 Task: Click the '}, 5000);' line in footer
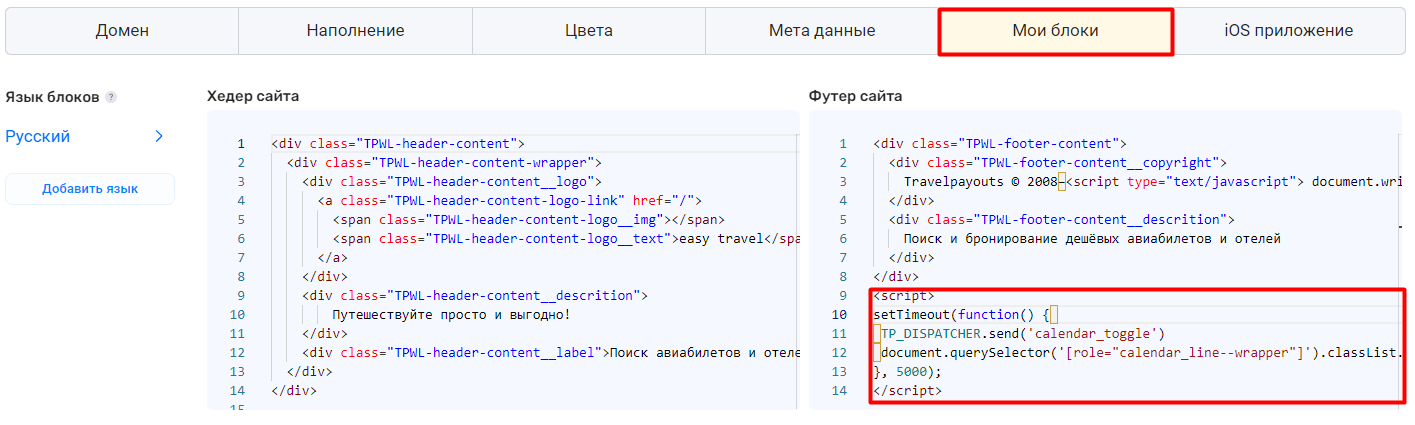click(x=907, y=372)
